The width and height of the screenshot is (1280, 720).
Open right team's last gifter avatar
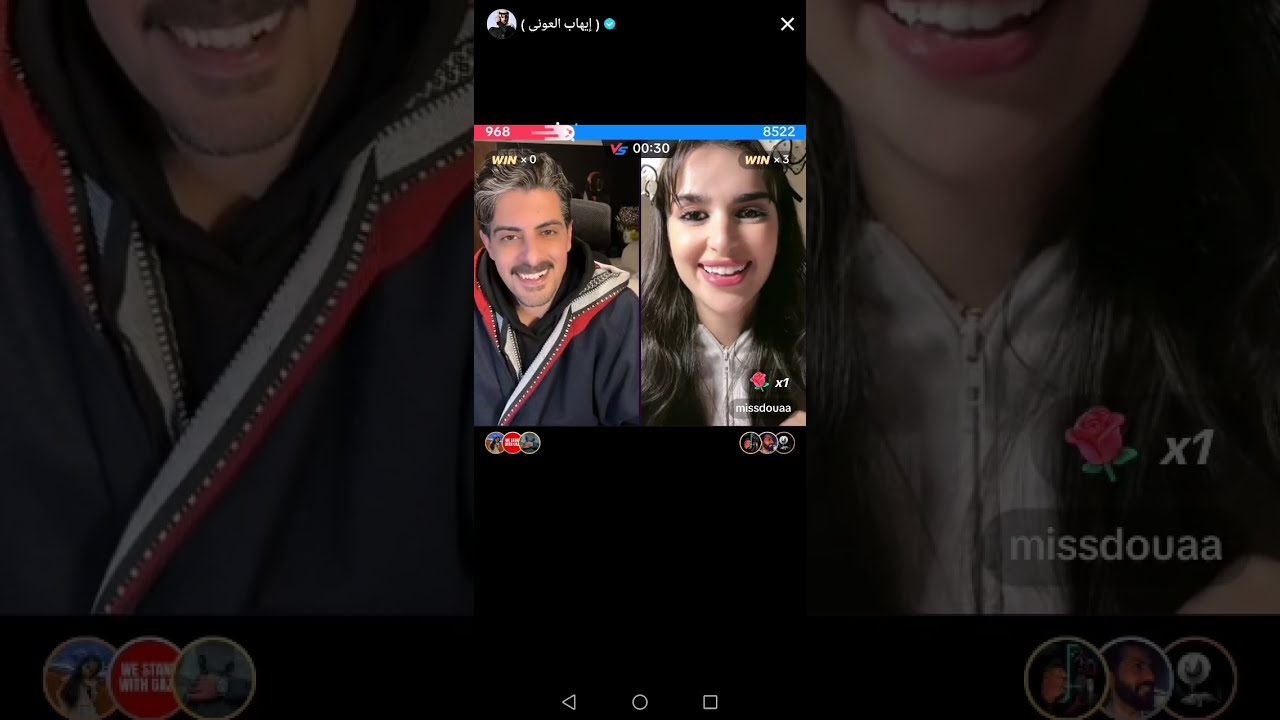point(785,443)
